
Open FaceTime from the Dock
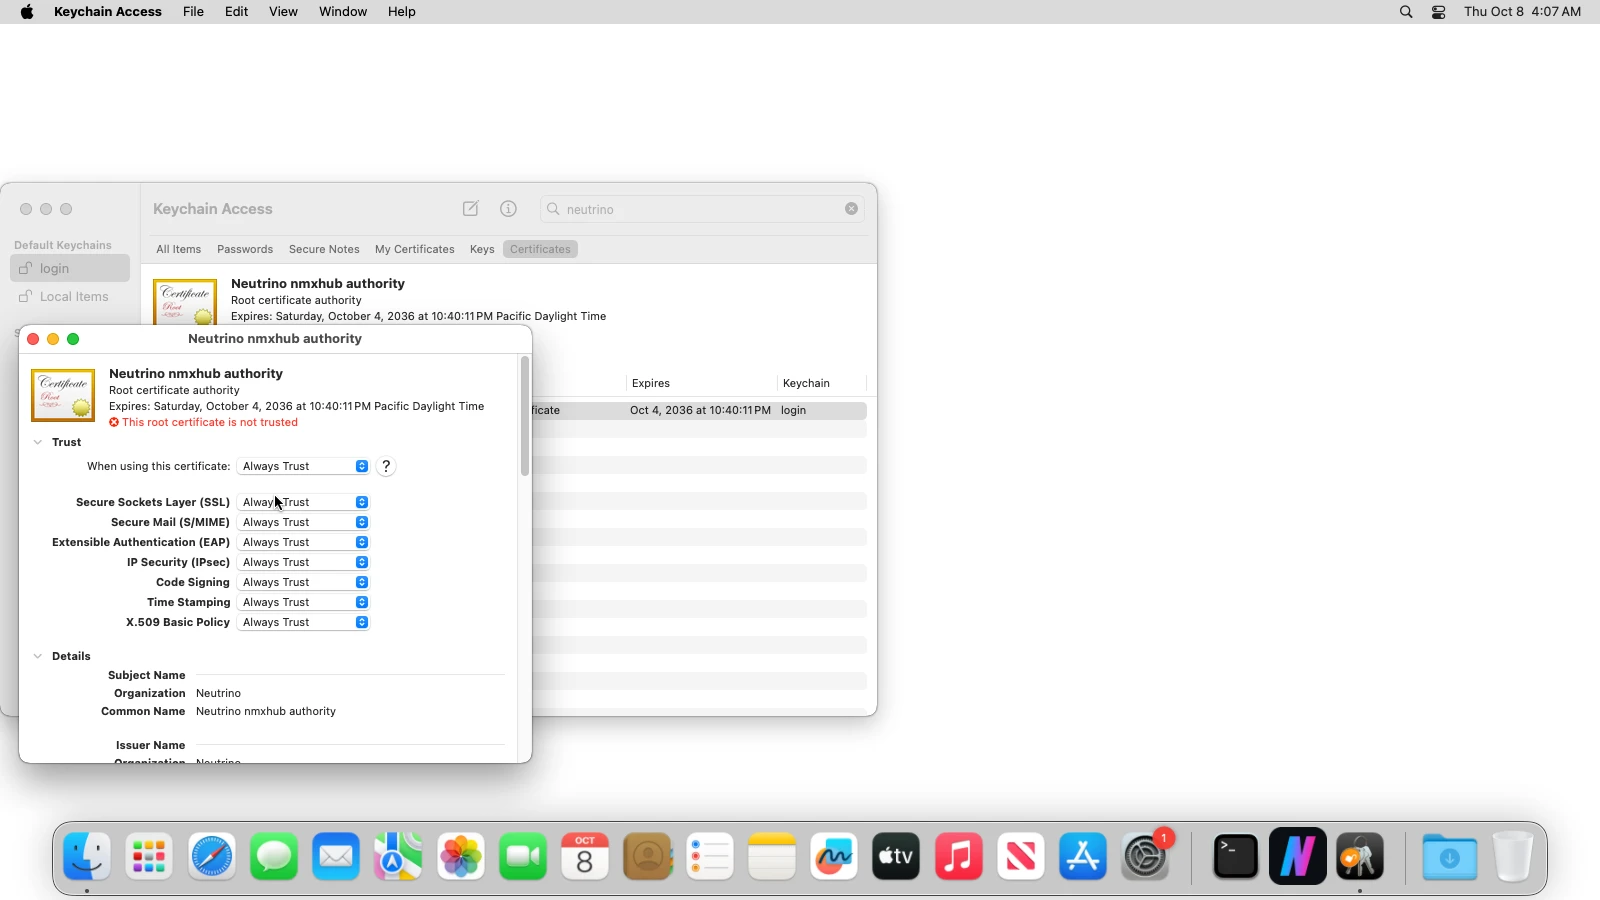click(x=523, y=857)
